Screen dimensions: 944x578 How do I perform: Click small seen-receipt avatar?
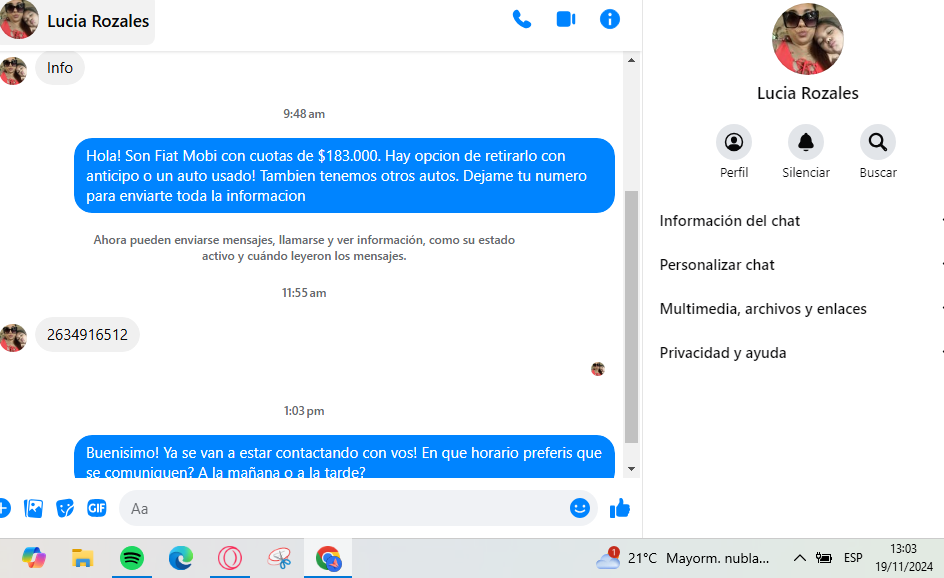coord(598,369)
